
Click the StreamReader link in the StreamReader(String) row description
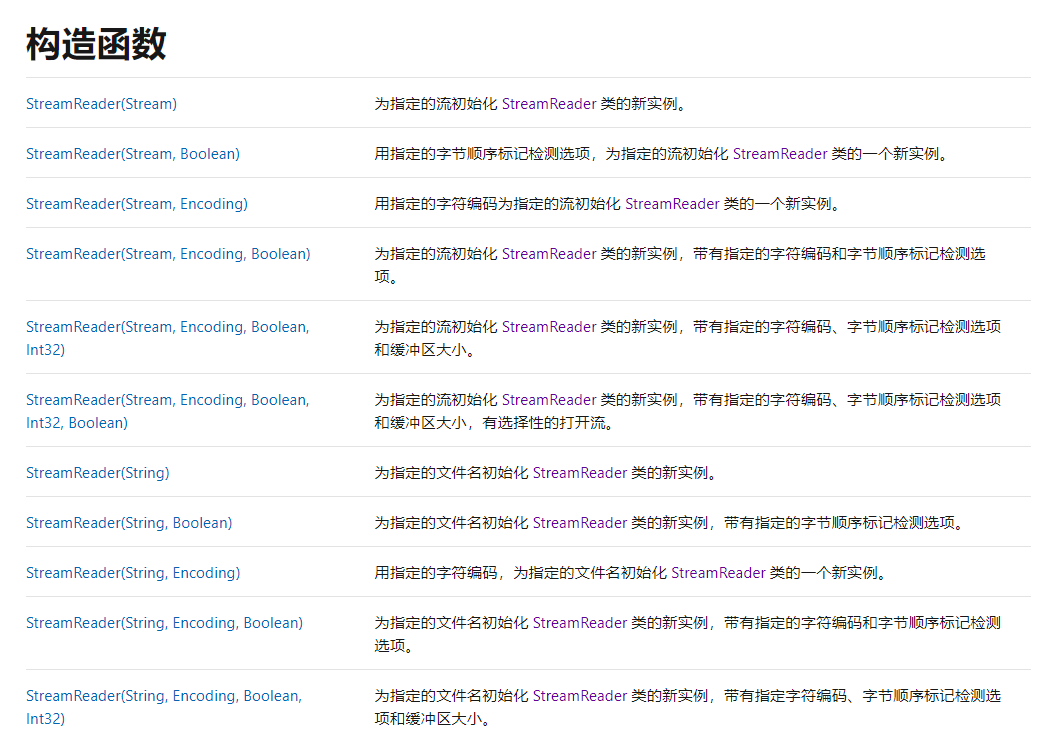click(x=580, y=472)
